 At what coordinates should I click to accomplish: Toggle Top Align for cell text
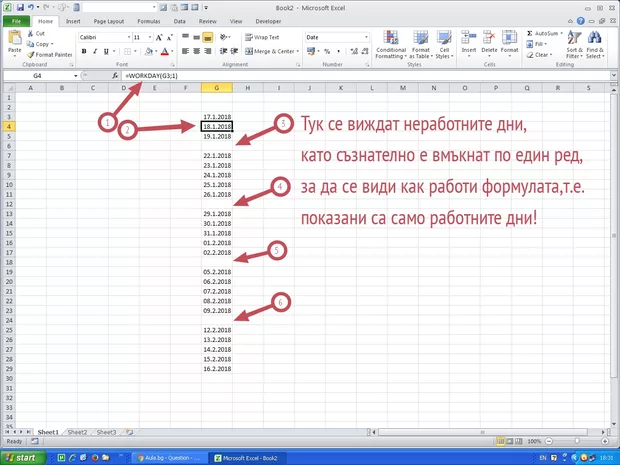[185, 37]
